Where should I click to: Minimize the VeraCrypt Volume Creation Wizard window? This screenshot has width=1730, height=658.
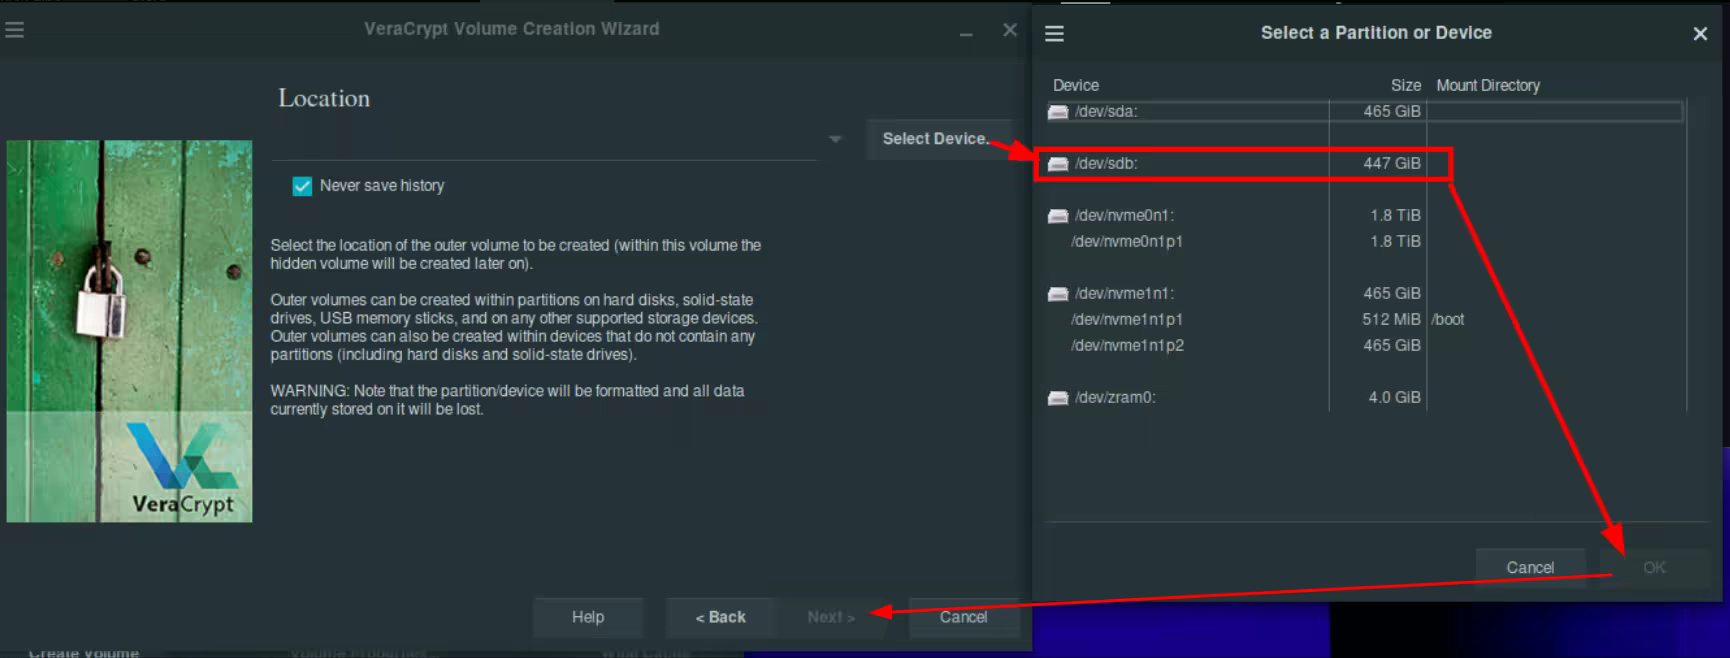(966, 34)
